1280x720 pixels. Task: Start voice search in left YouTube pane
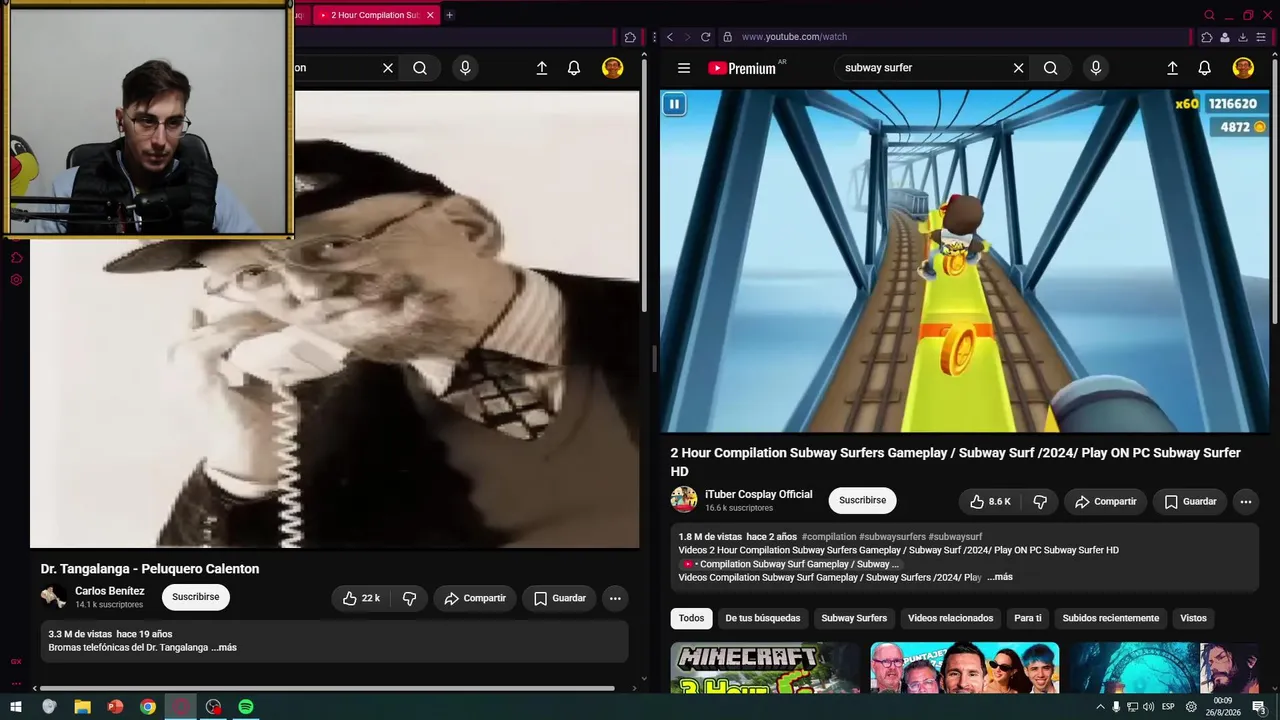click(465, 68)
